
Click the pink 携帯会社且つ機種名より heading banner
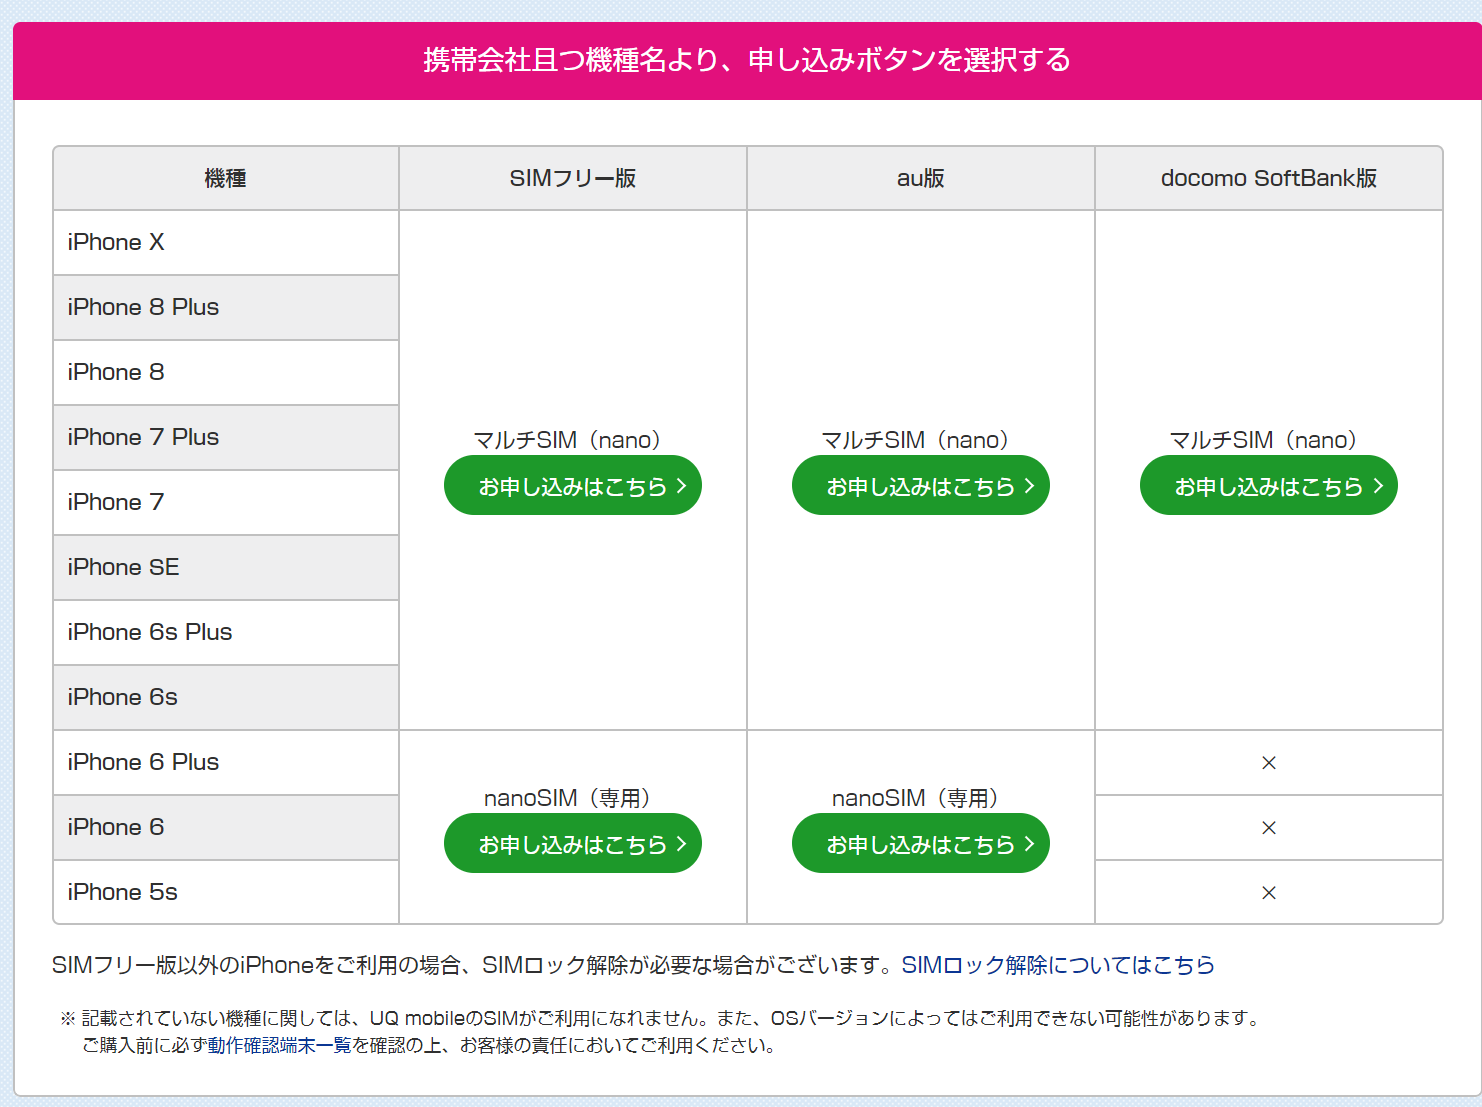(x=747, y=61)
